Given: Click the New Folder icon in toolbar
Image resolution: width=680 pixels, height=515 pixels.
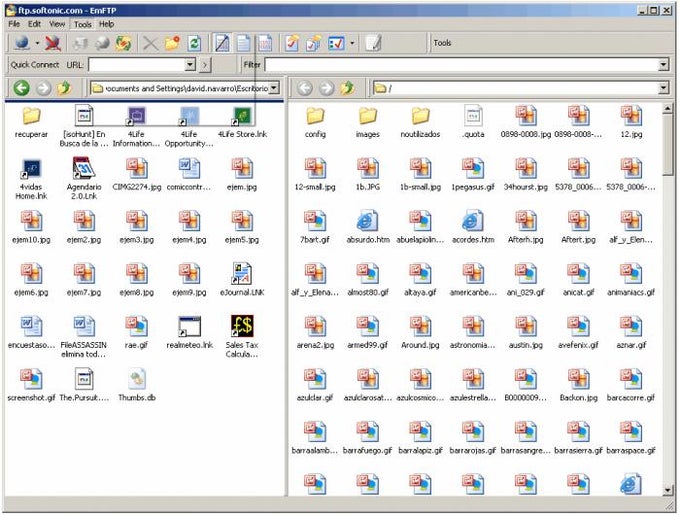Looking at the screenshot, I should [x=172, y=43].
